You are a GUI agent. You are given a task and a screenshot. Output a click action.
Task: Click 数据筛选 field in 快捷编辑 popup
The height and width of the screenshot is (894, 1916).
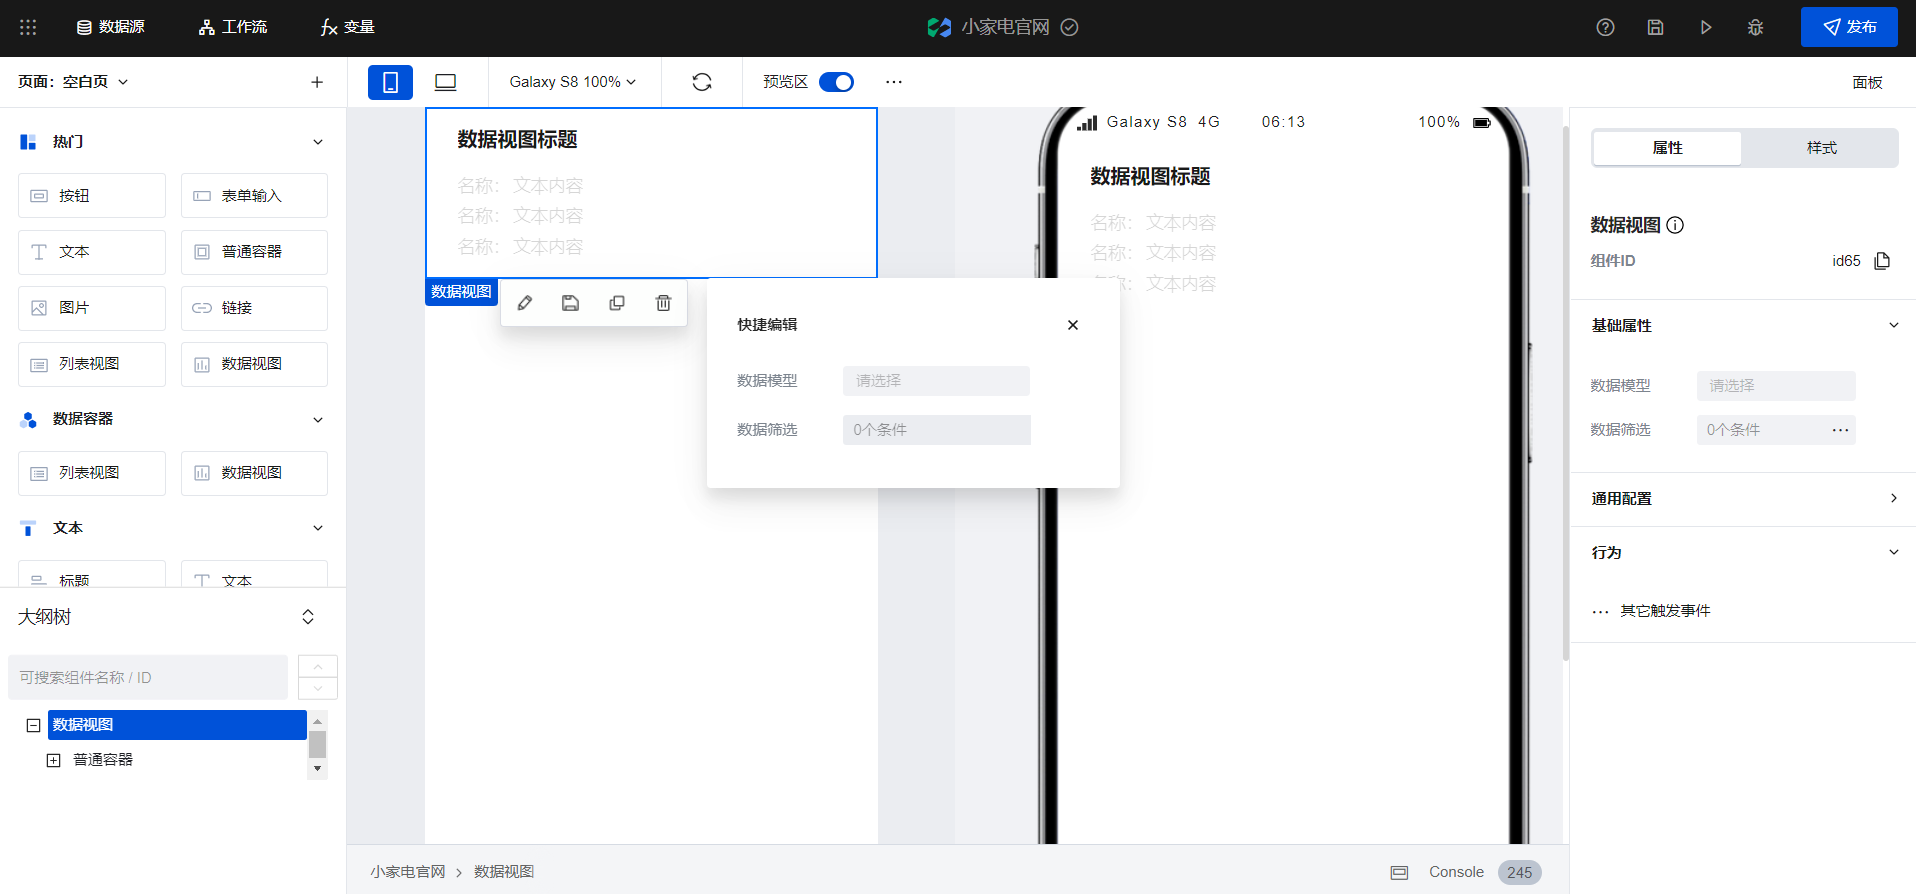[936, 430]
